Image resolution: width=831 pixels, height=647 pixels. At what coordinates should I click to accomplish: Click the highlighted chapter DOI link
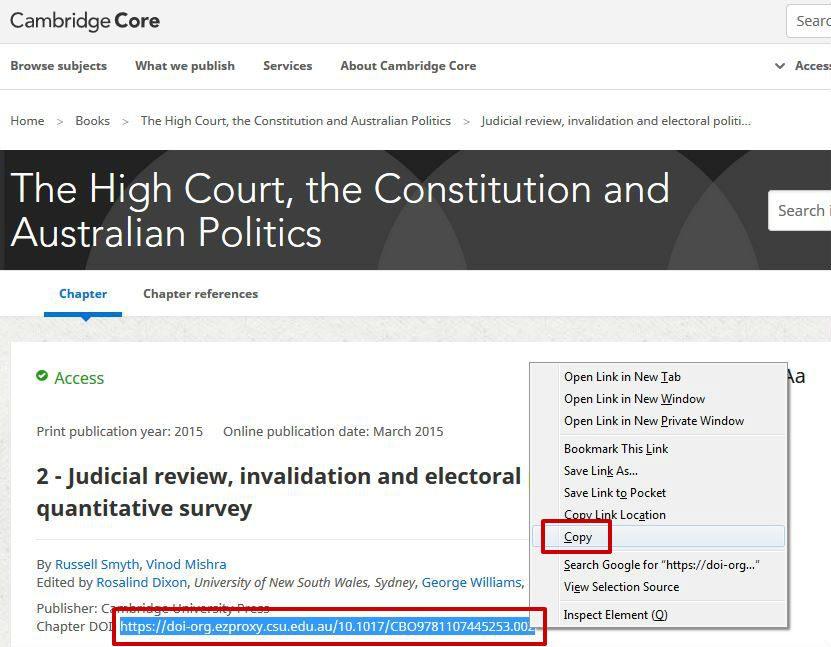(x=328, y=626)
